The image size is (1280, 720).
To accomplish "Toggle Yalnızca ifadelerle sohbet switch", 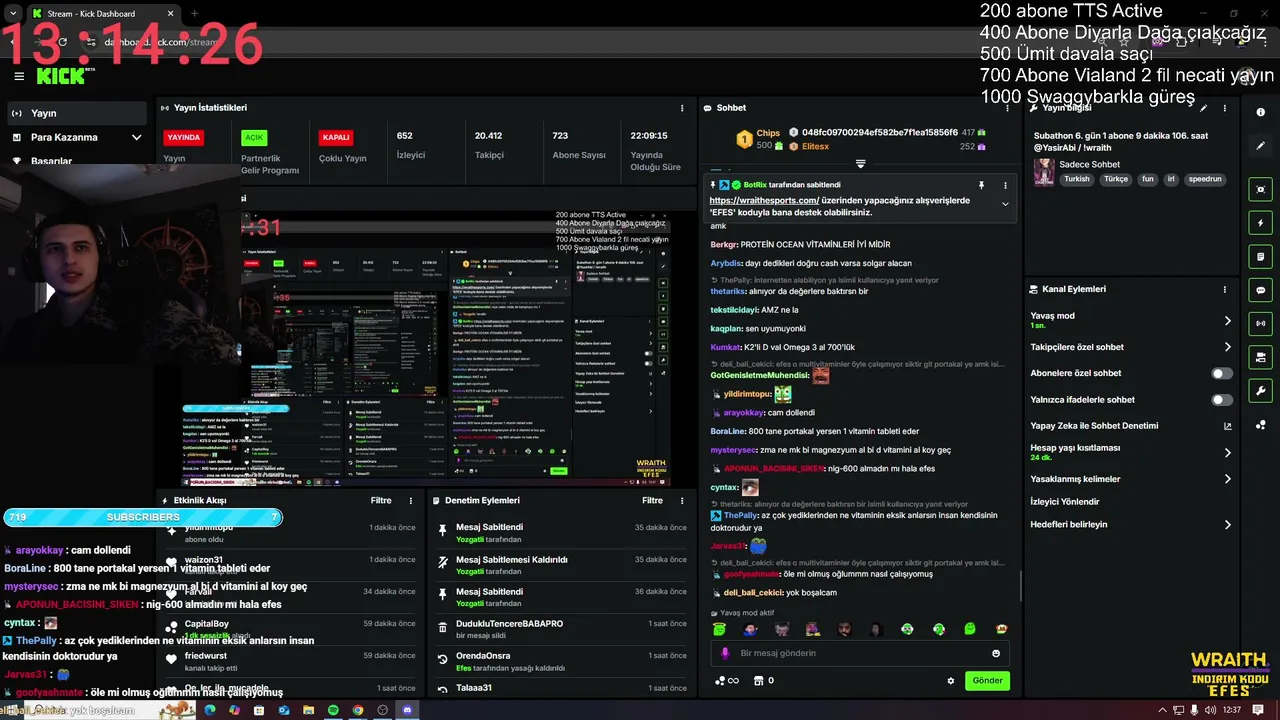I will coord(1222,400).
